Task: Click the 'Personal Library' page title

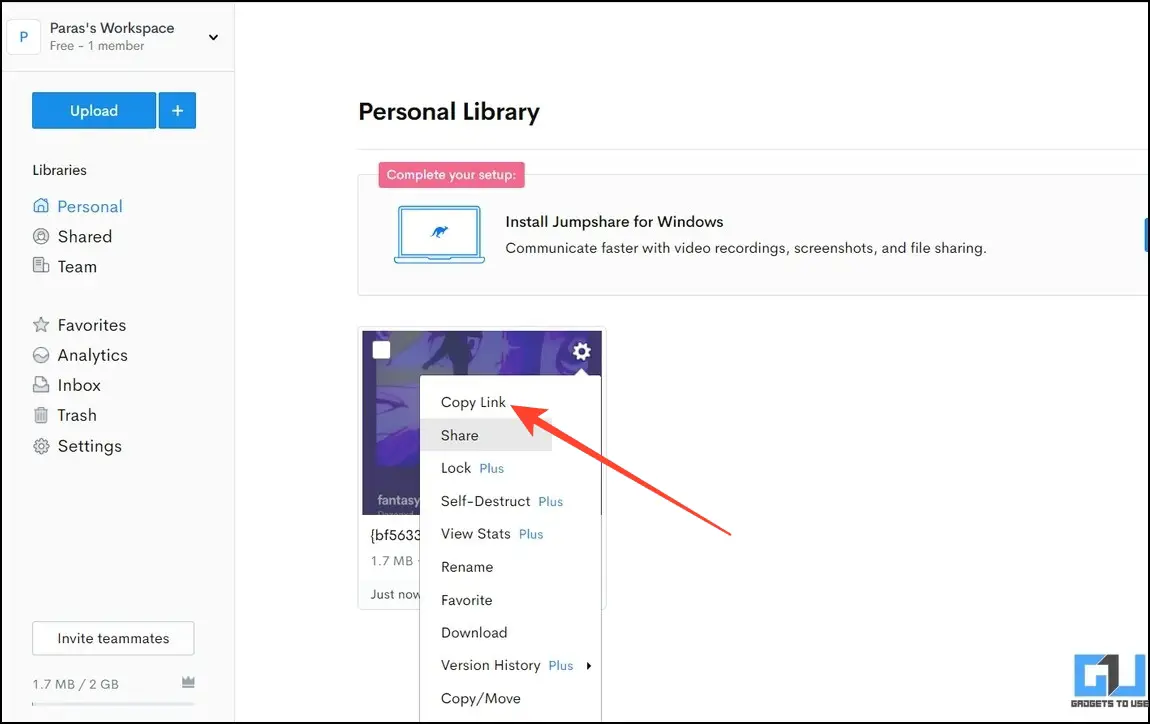Action: tap(449, 111)
